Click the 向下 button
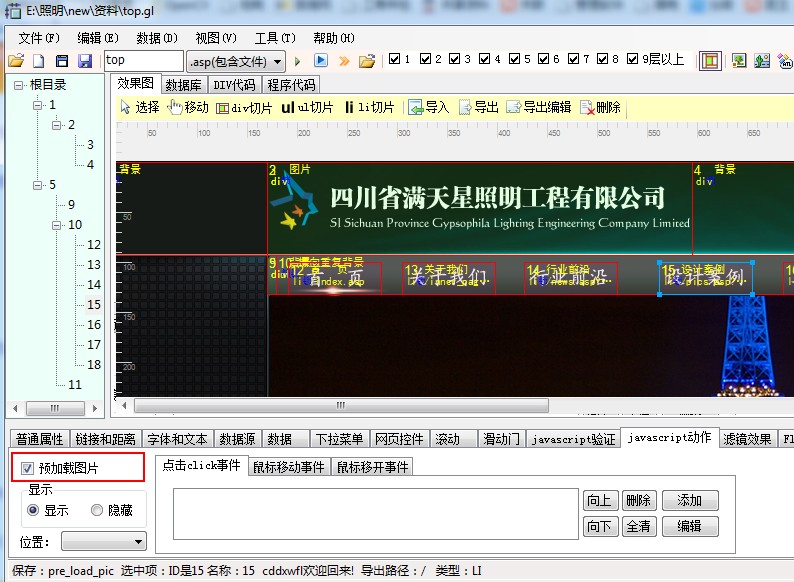 (x=600, y=527)
